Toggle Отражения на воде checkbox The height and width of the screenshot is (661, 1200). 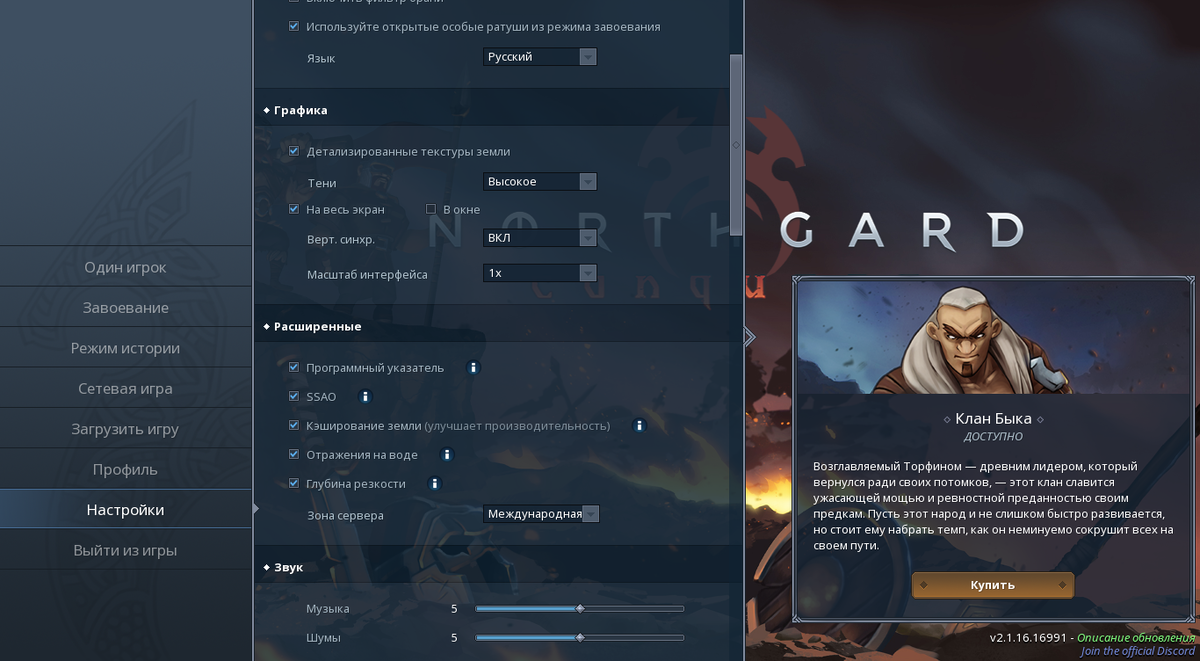point(294,454)
